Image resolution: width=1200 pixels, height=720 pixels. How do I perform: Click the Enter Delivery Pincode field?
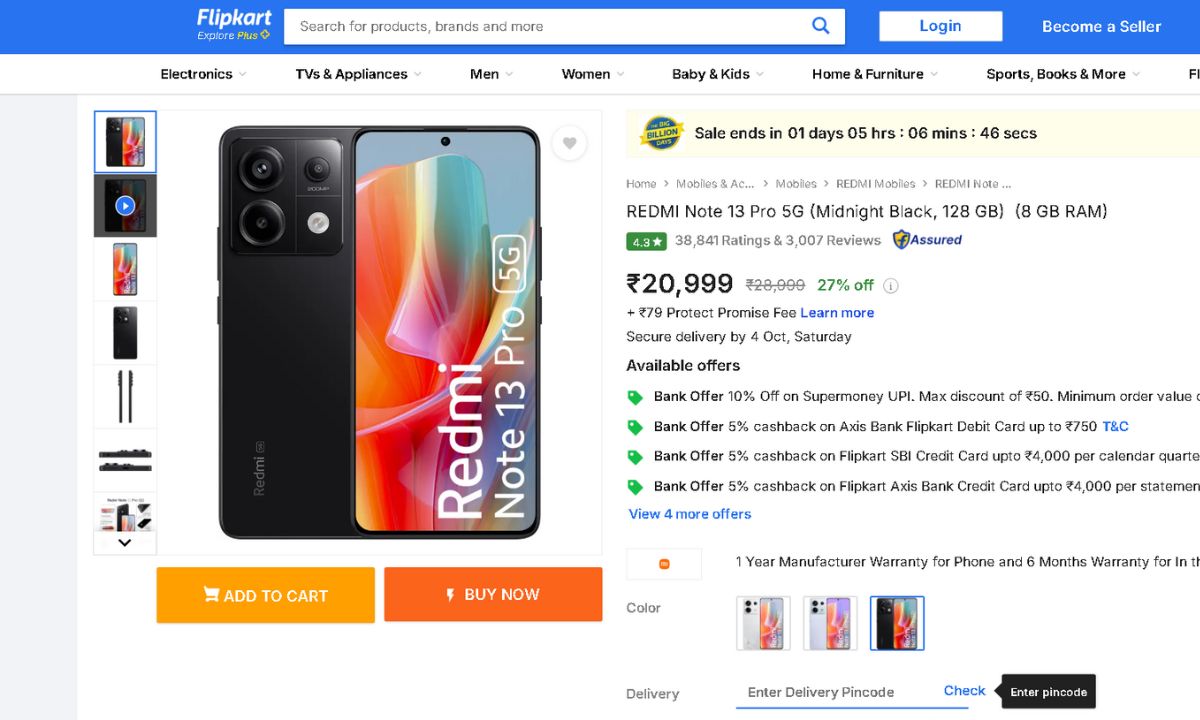tap(835, 692)
